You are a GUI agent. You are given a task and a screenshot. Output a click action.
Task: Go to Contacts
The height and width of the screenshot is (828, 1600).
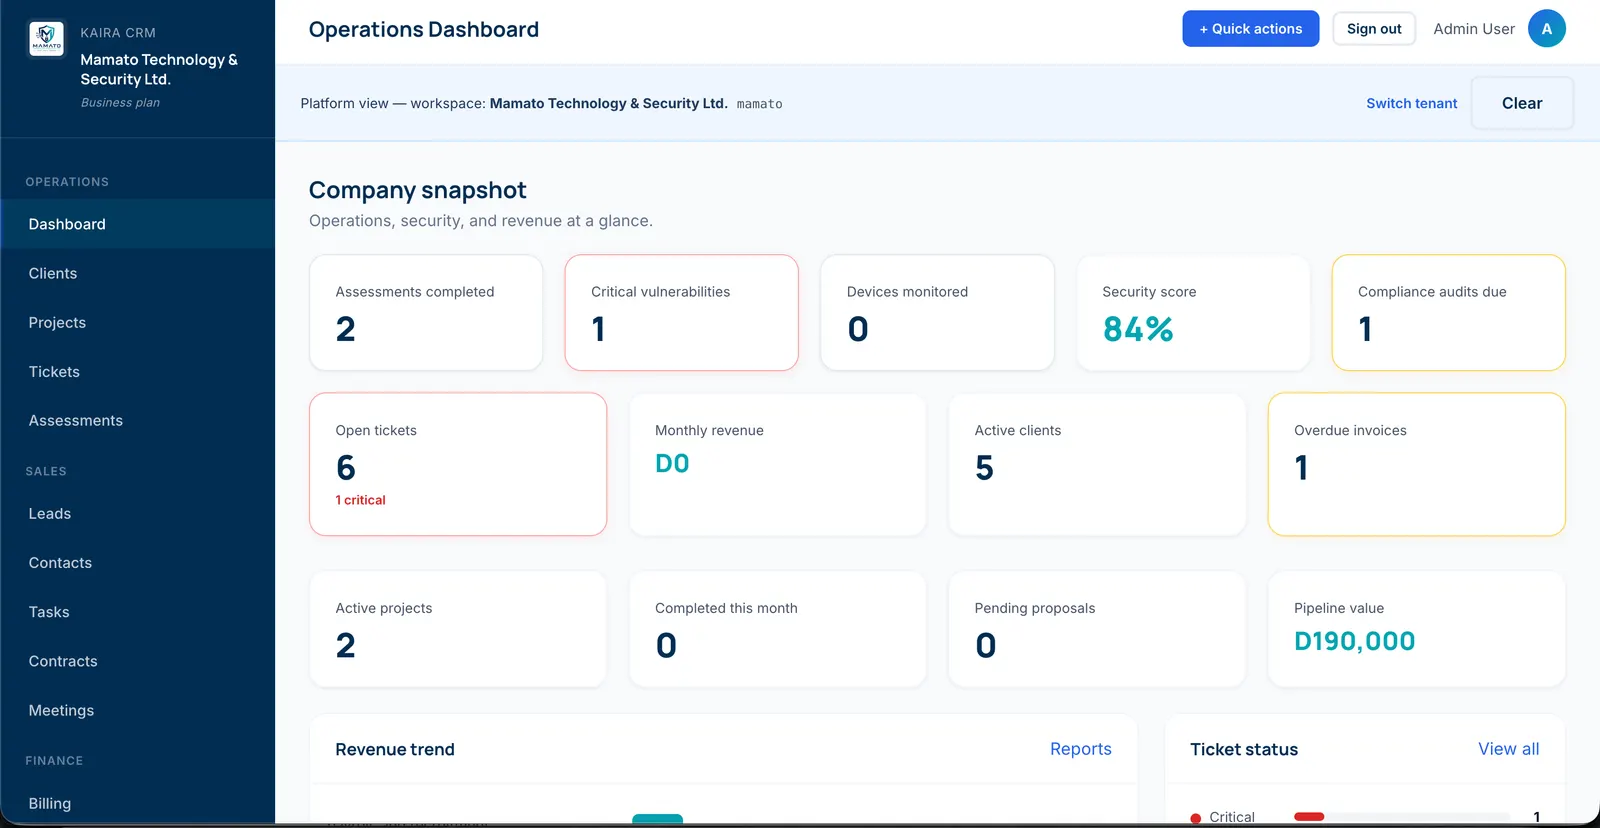pos(138,562)
